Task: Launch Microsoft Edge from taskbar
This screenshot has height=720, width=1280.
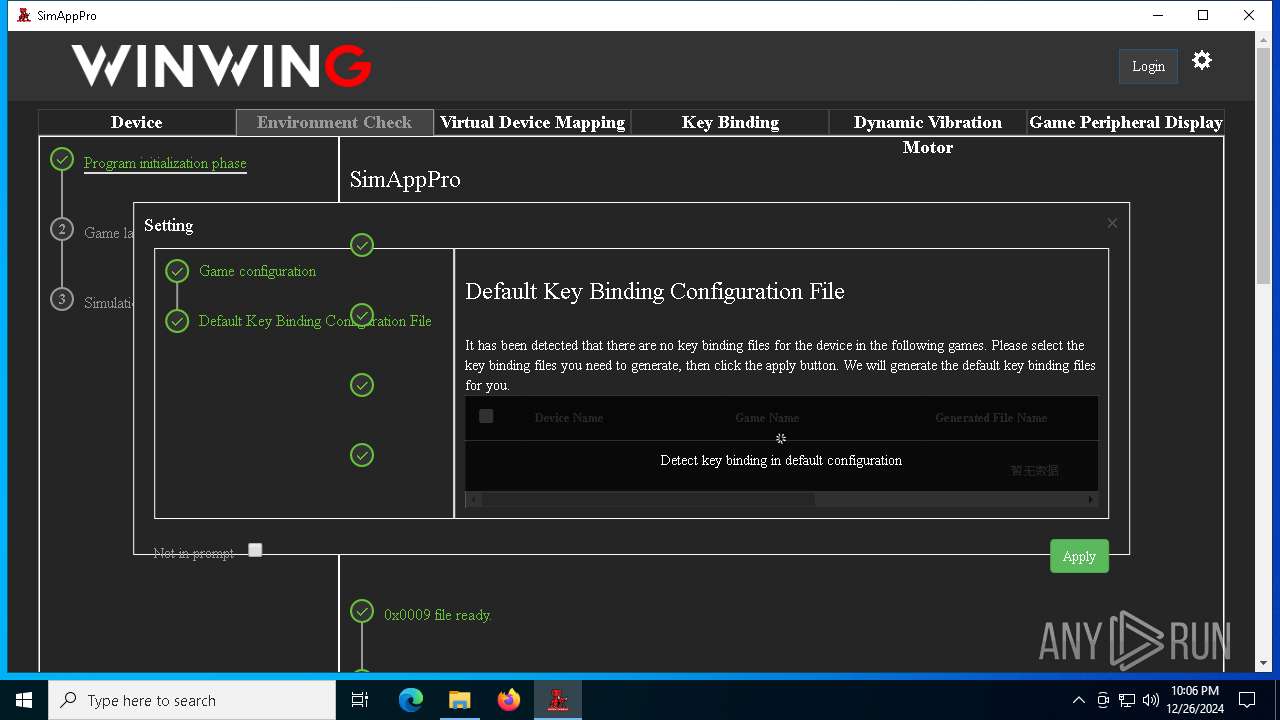Action: [411, 700]
